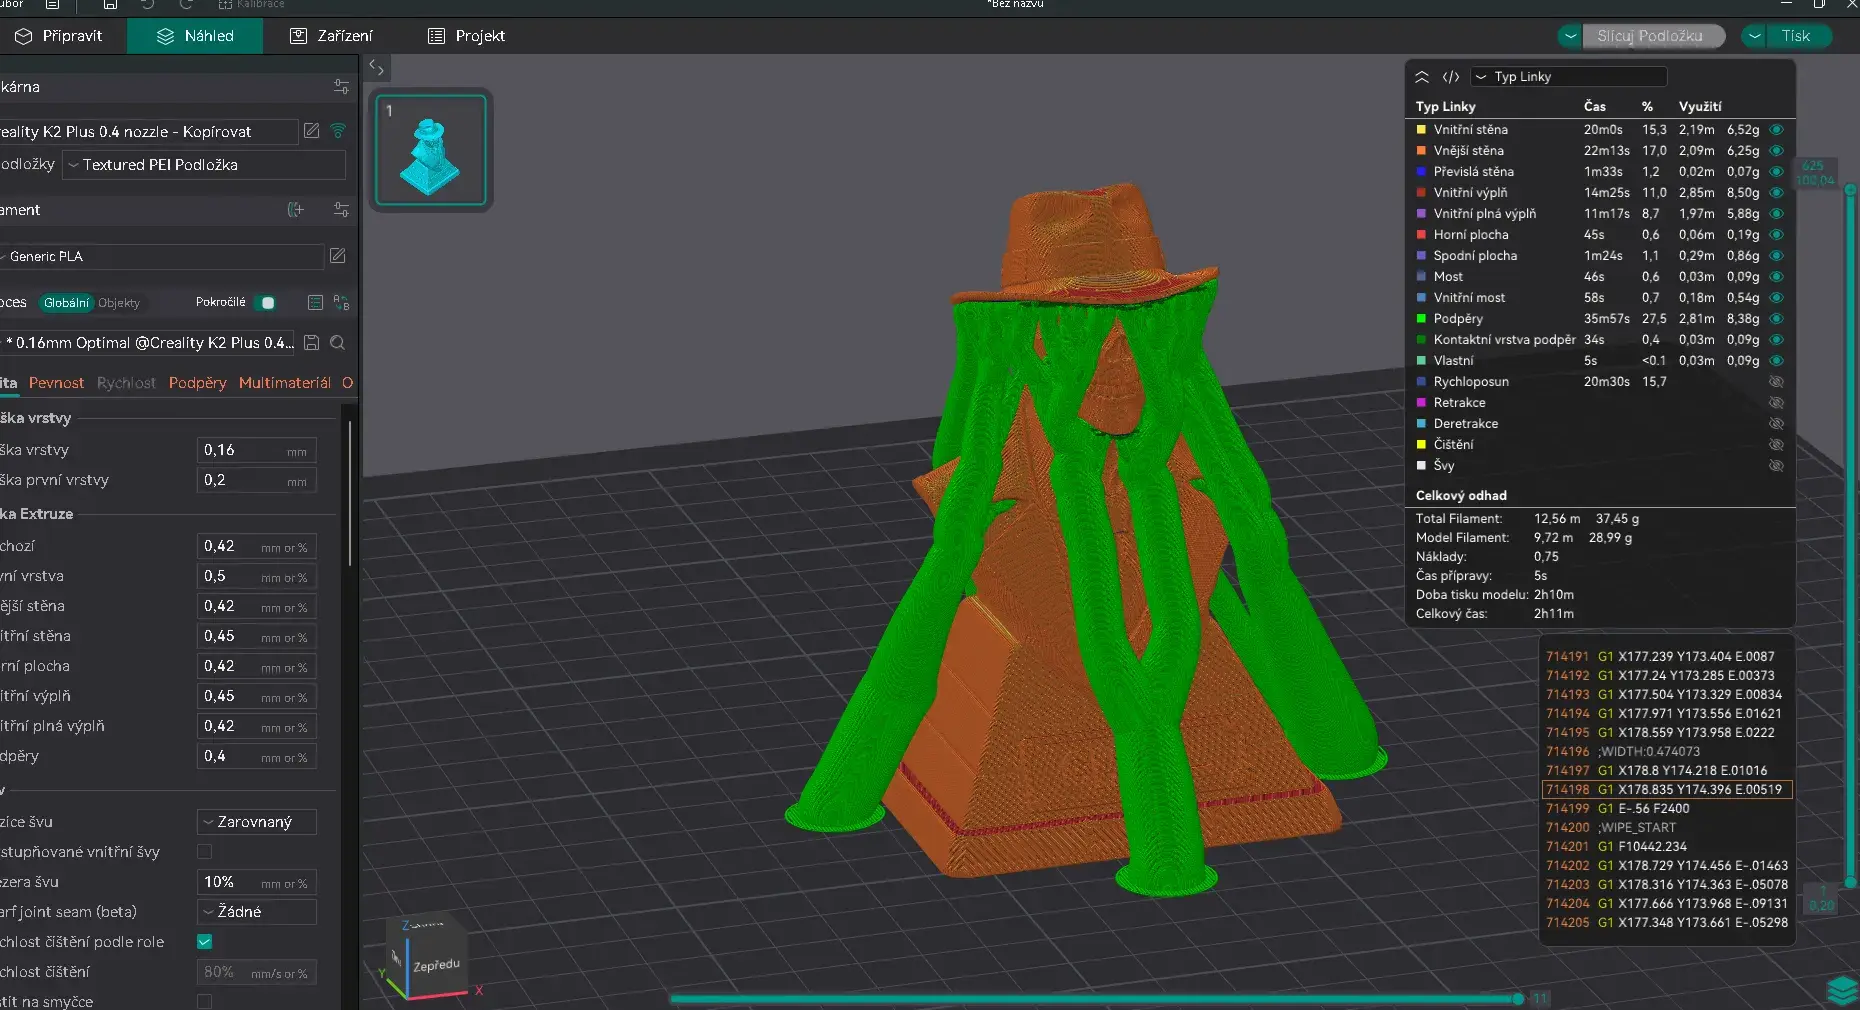Select the Multimateriál settings tab
Image resolution: width=1860 pixels, height=1010 pixels.
(x=285, y=383)
